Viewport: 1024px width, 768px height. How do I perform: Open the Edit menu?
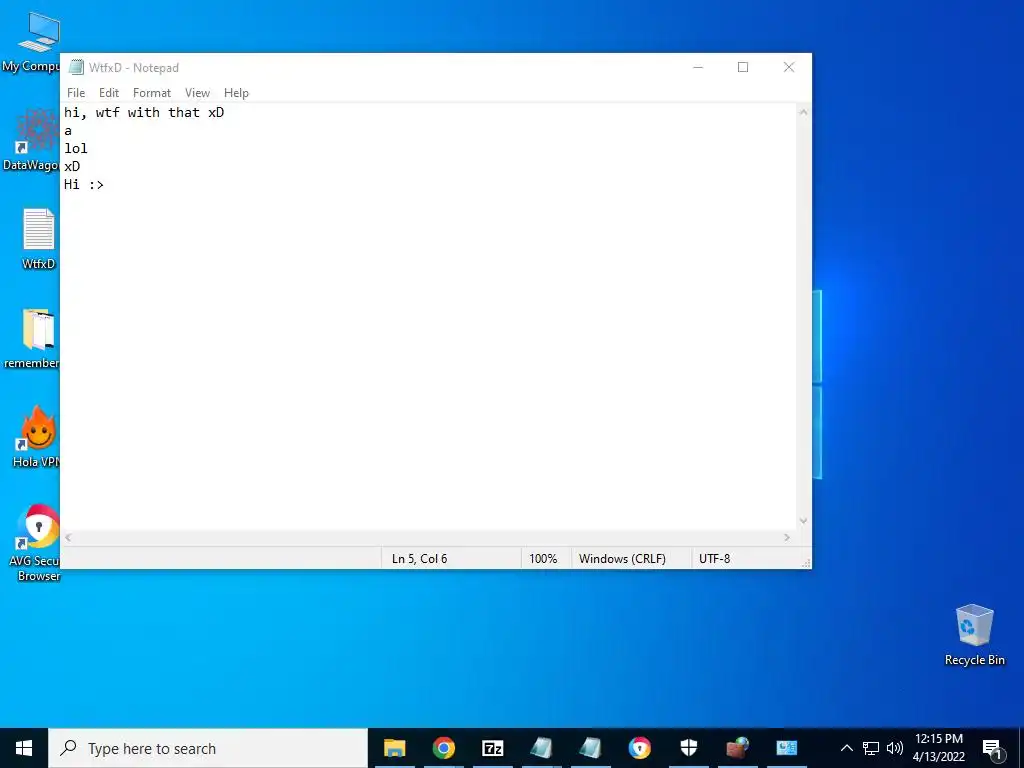(108, 93)
